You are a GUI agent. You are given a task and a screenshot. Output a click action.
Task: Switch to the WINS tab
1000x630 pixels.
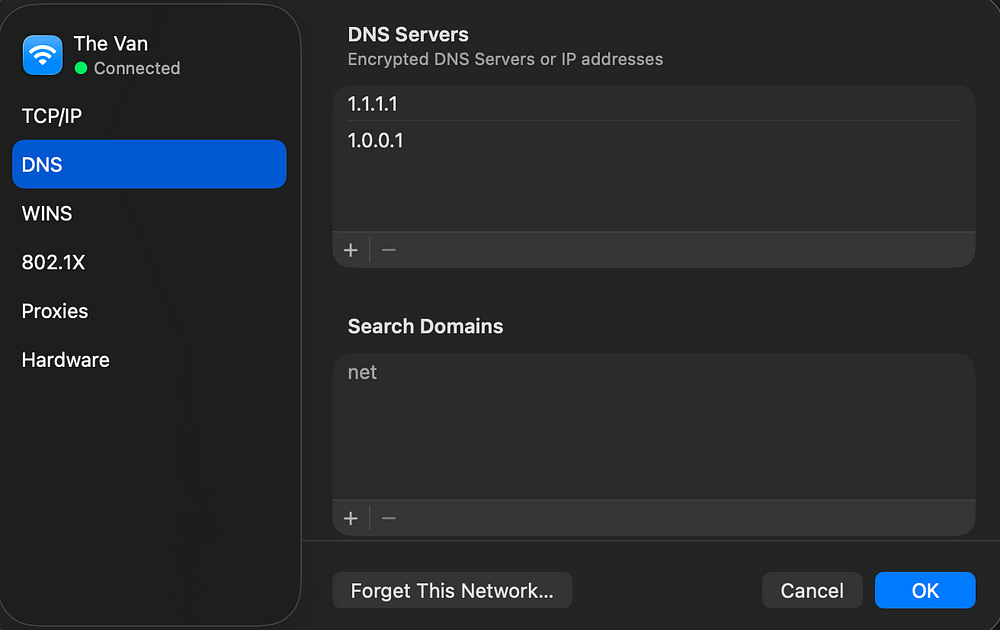[x=47, y=213]
